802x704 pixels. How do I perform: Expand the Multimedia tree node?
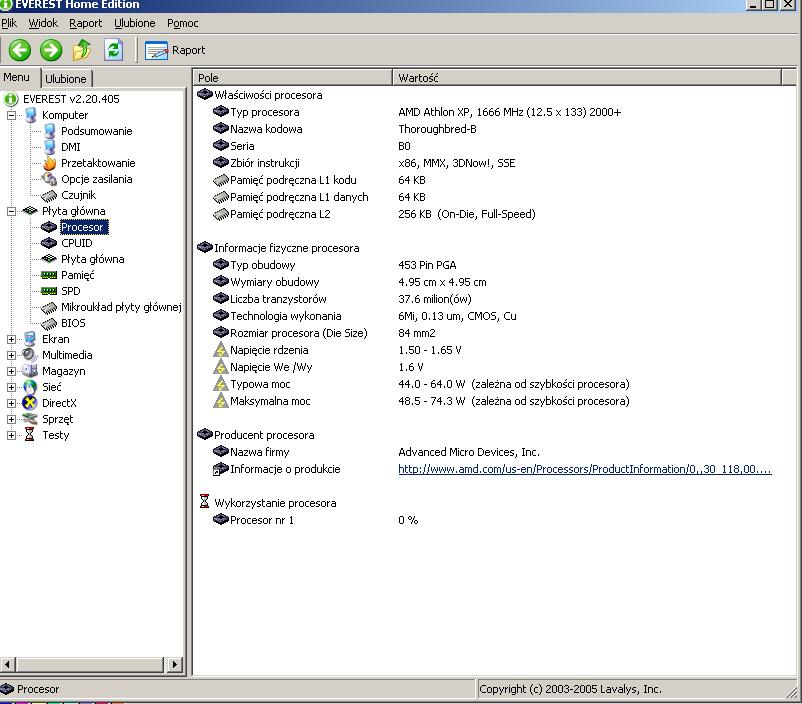pos(11,355)
